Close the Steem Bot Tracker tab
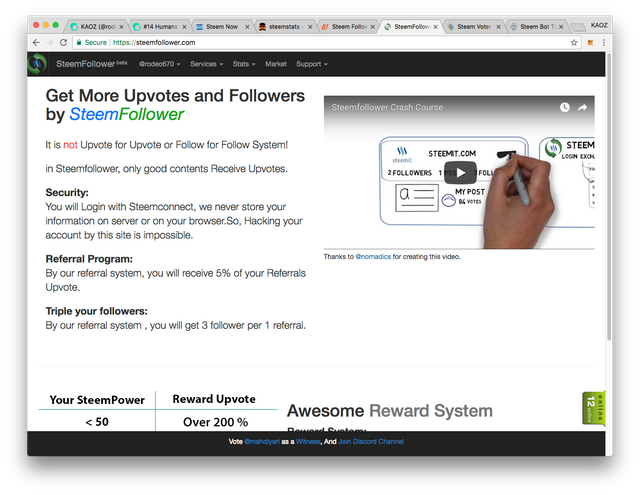640x495 pixels. pyautogui.click(x=561, y=27)
